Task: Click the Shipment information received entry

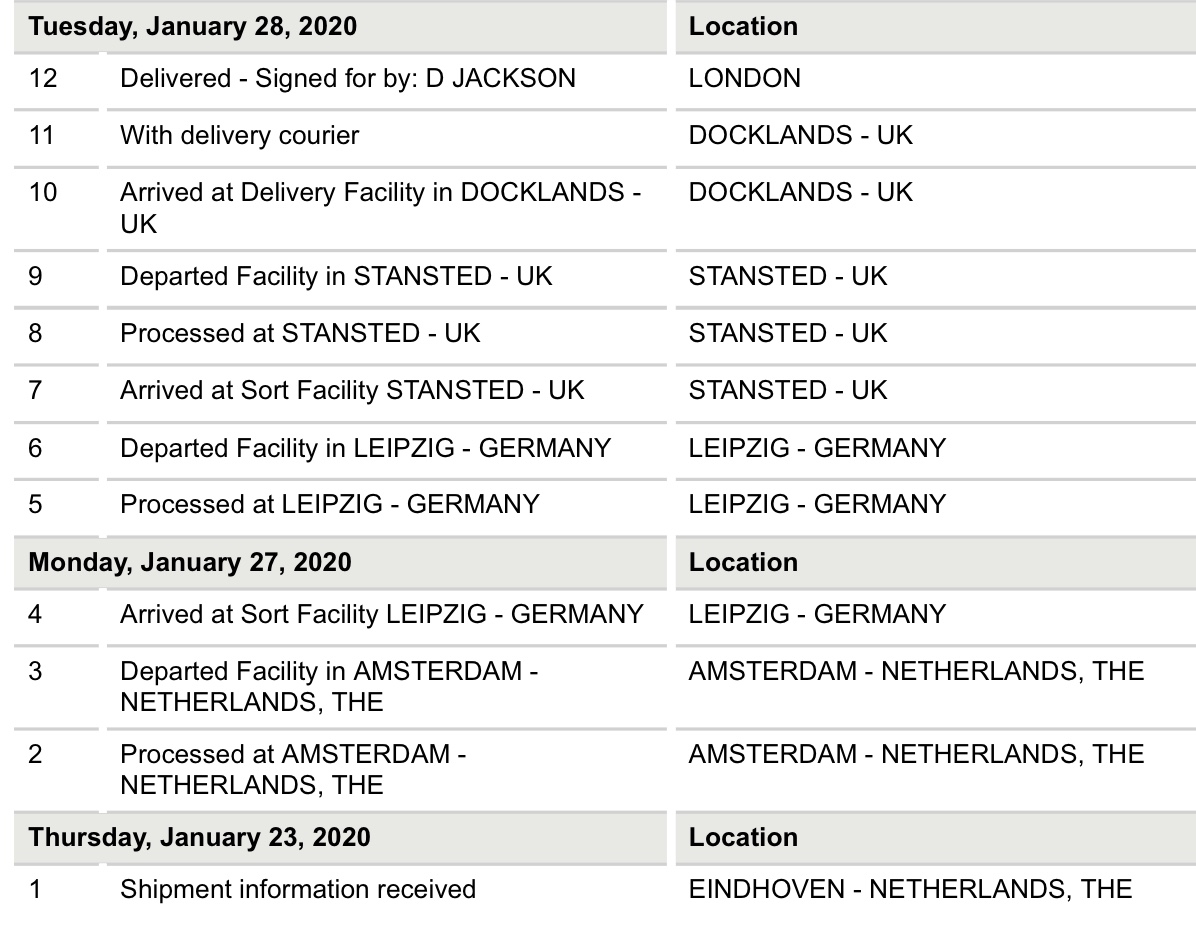Action: (297, 889)
